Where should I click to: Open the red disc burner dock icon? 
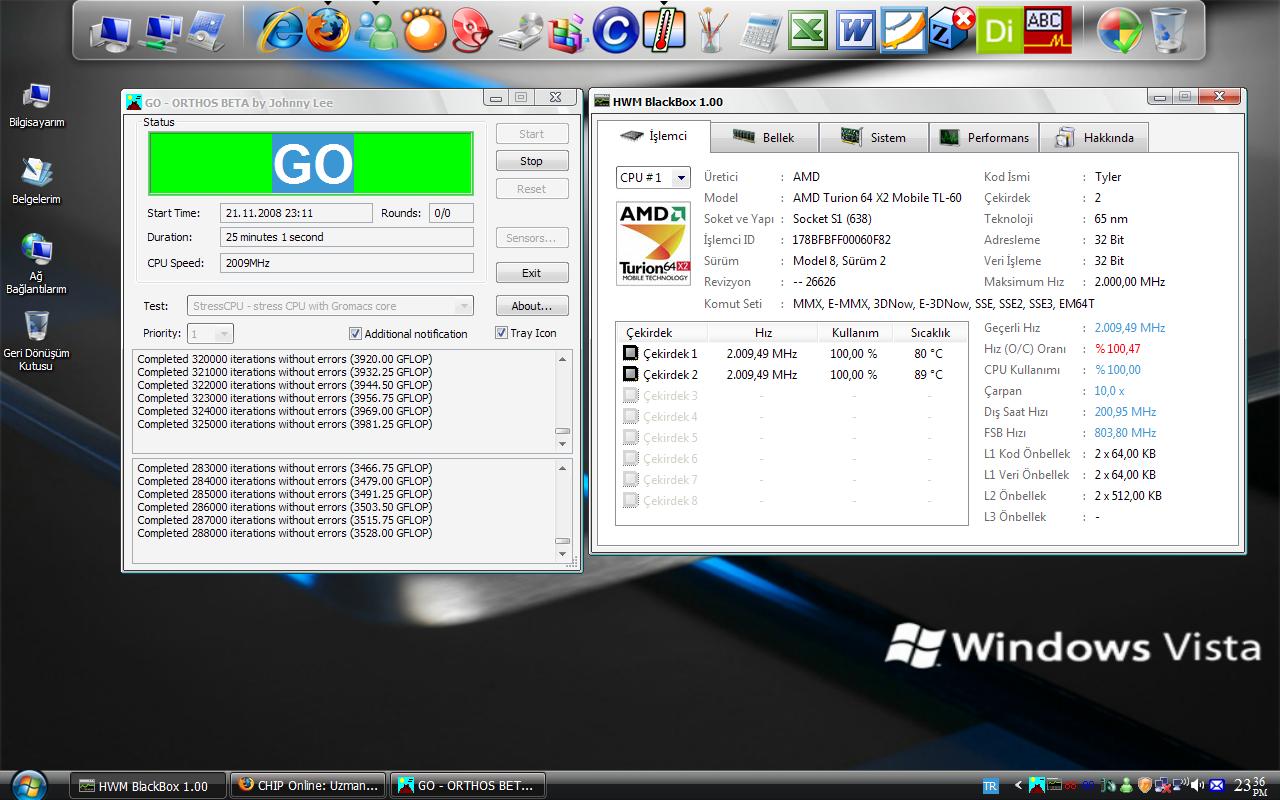point(471,30)
